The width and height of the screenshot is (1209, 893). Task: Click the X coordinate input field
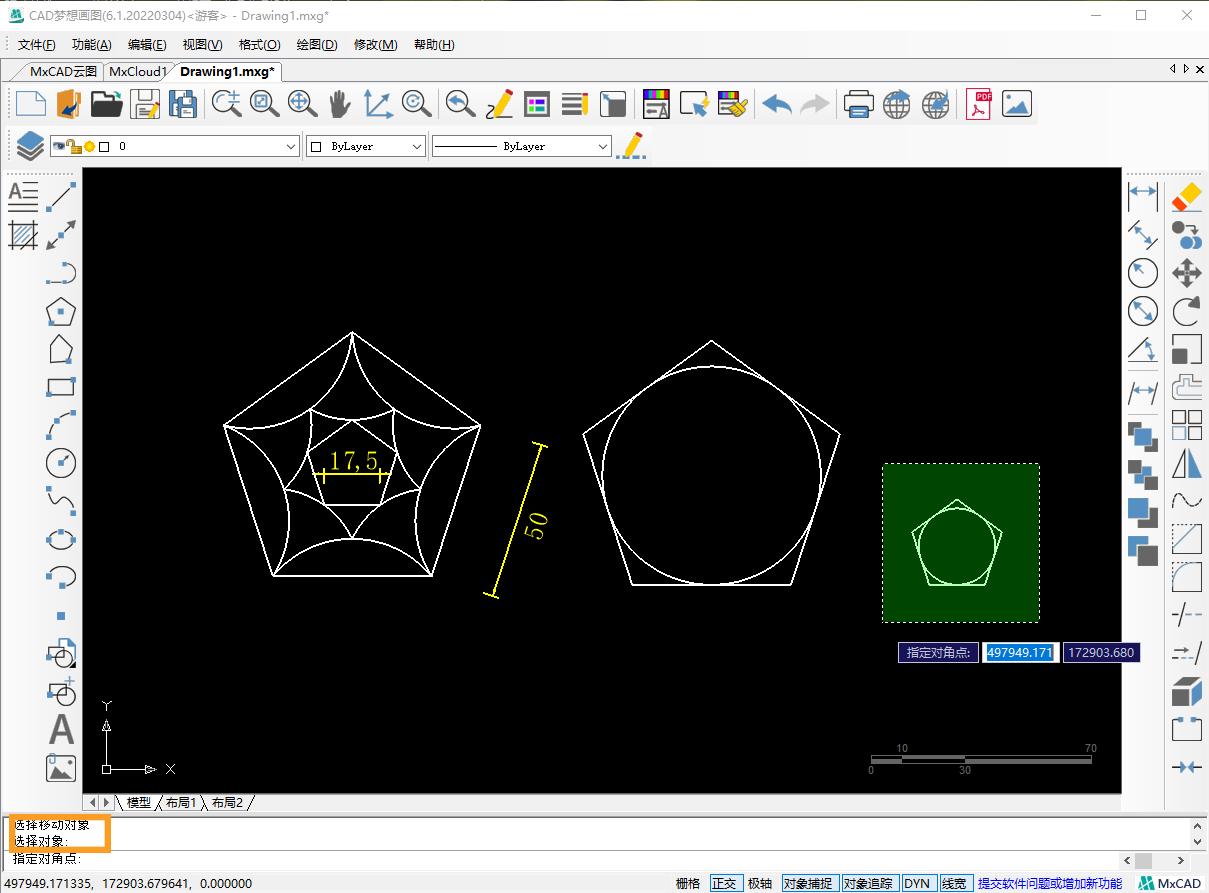[1019, 652]
